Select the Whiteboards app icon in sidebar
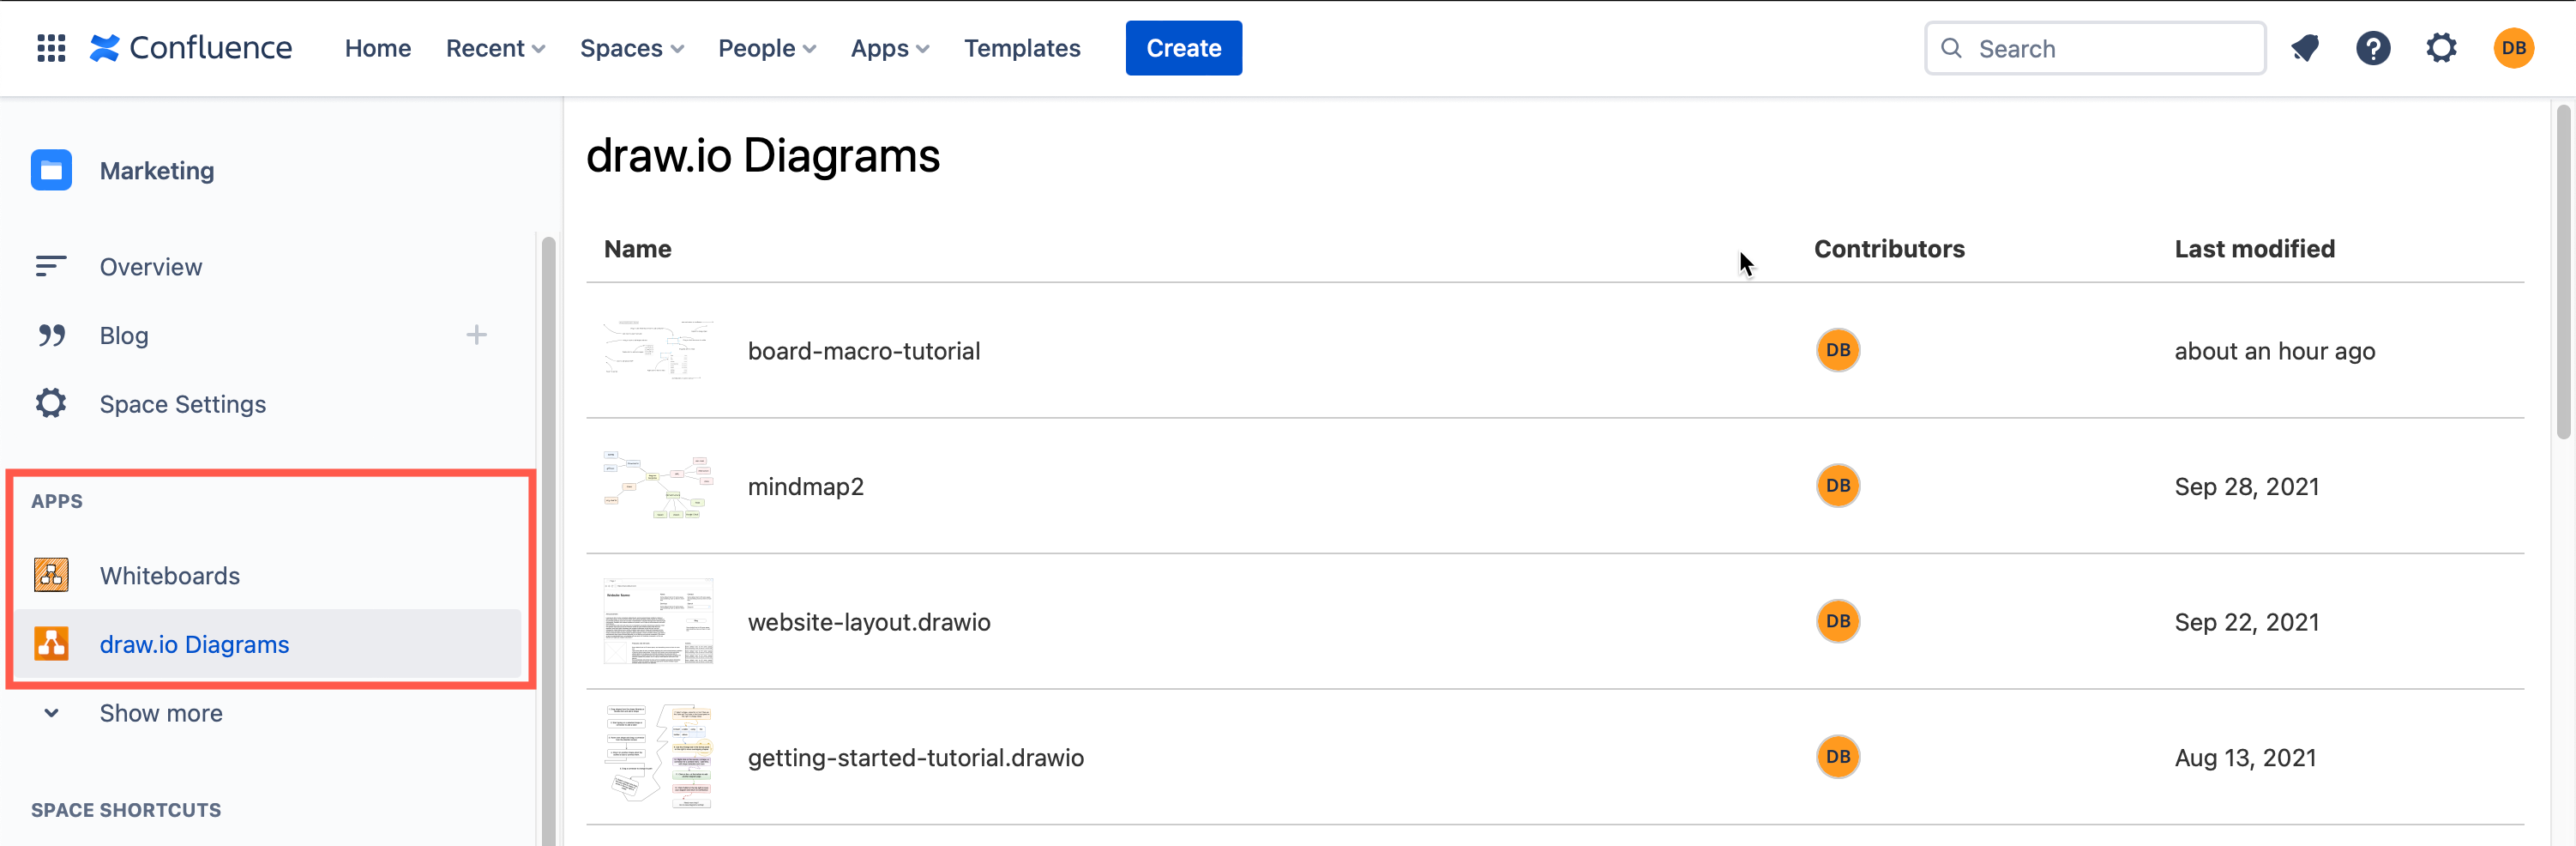The height and width of the screenshot is (846, 2576). point(51,575)
